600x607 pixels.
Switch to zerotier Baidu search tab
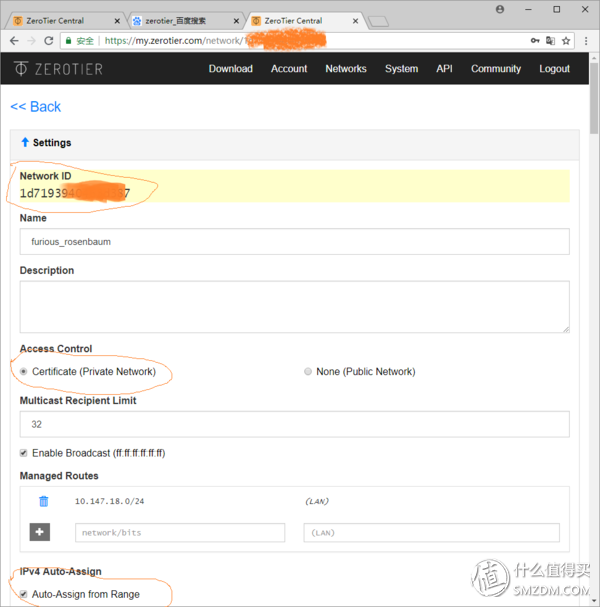tap(184, 21)
